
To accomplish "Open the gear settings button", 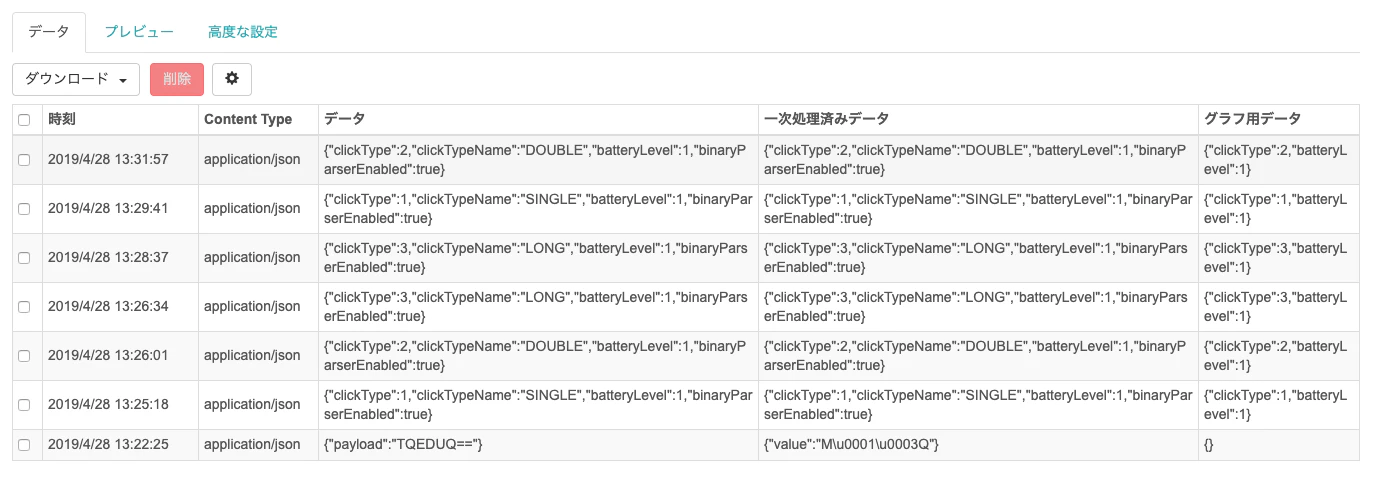I will point(232,79).
